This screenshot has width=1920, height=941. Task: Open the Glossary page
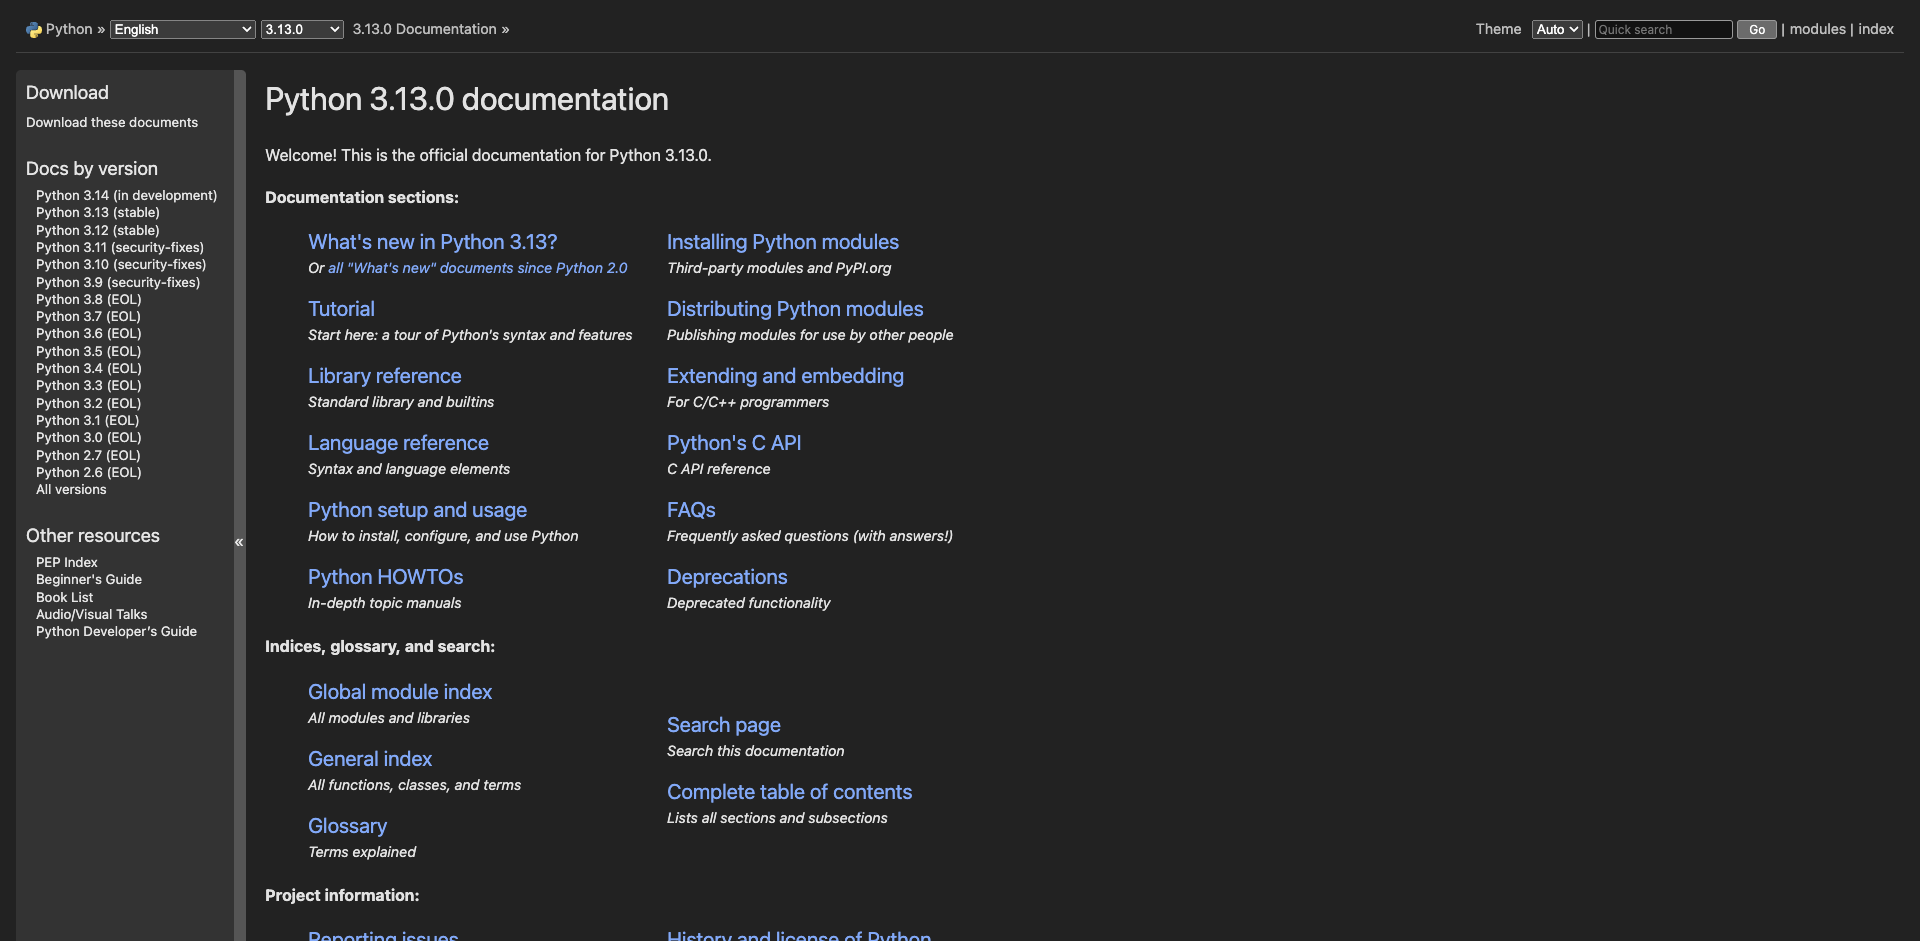point(347,826)
